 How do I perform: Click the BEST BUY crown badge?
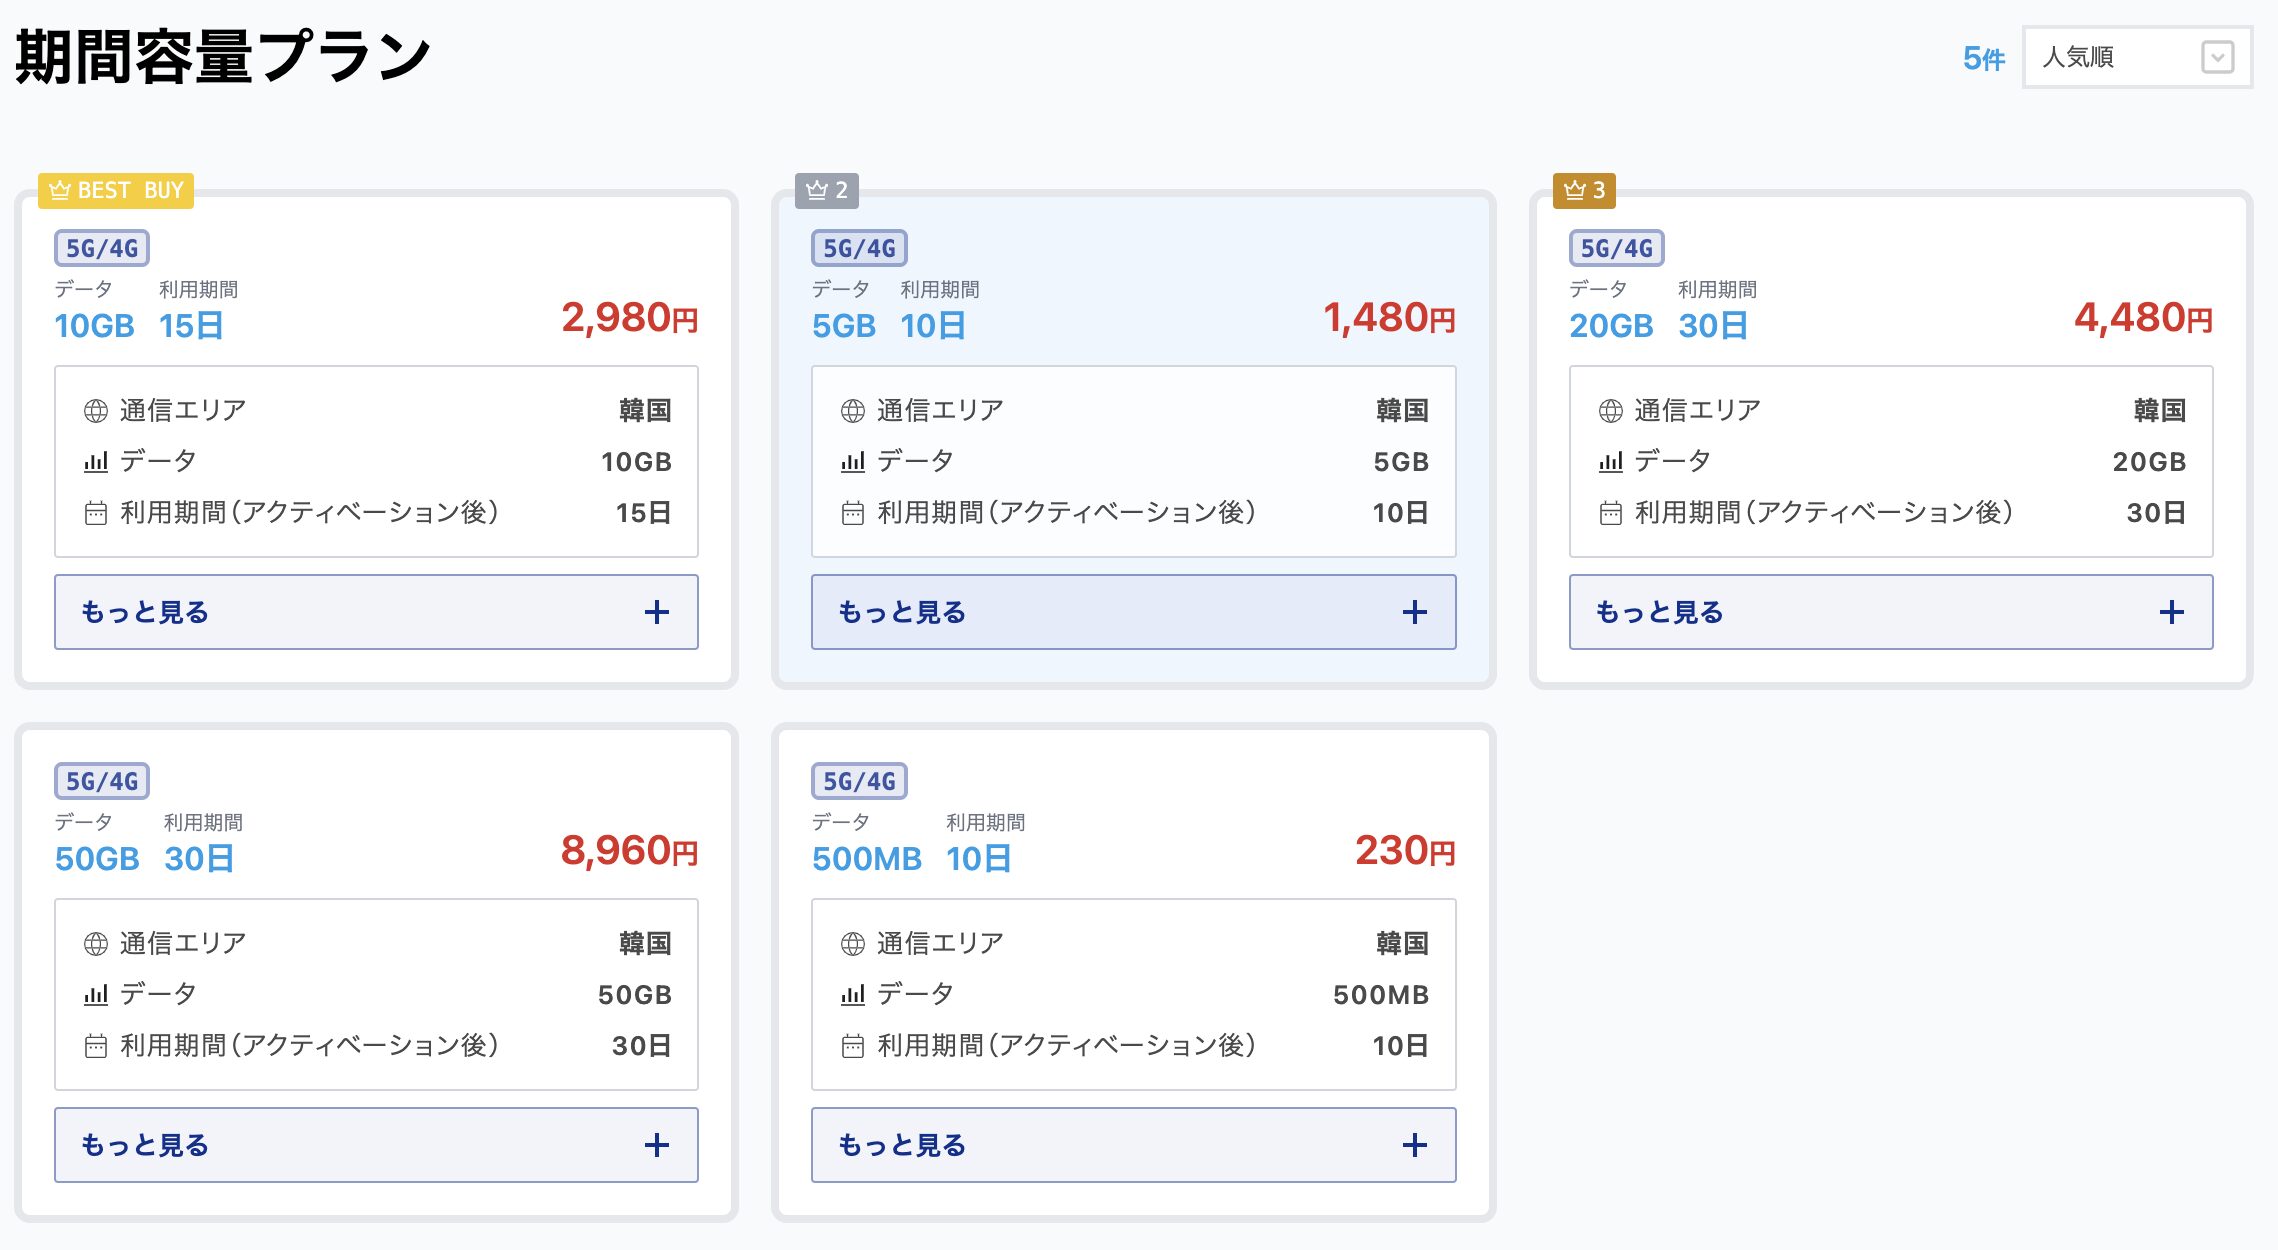[116, 190]
